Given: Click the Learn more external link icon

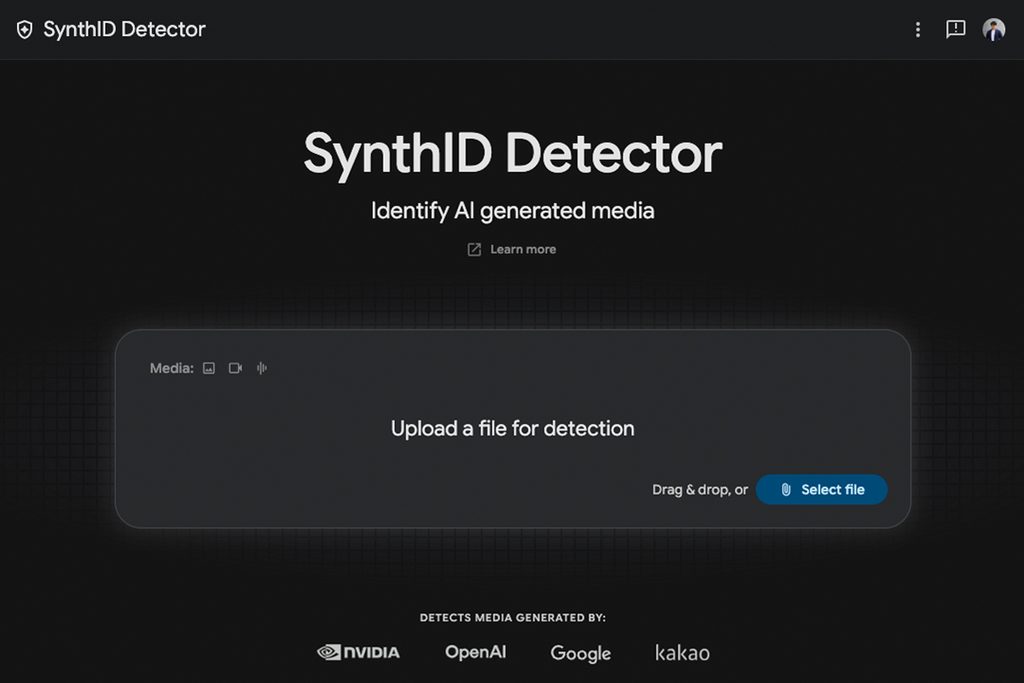Looking at the screenshot, I should 474,249.
